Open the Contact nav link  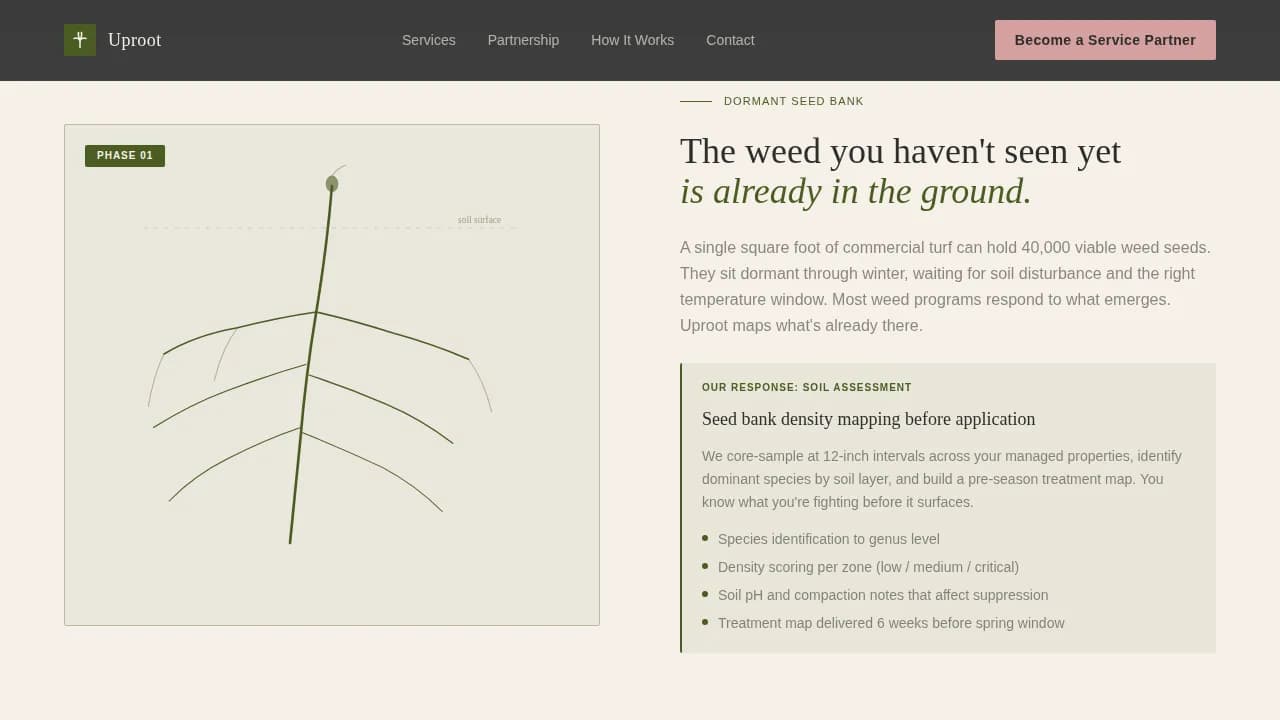click(x=730, y=40)
